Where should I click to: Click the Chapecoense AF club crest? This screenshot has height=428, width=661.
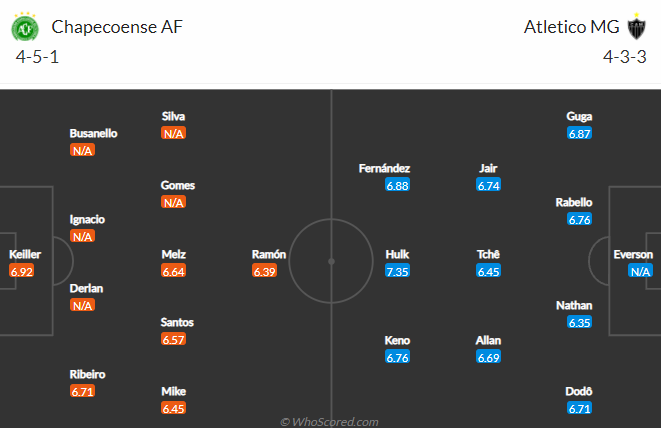(25, 27)
